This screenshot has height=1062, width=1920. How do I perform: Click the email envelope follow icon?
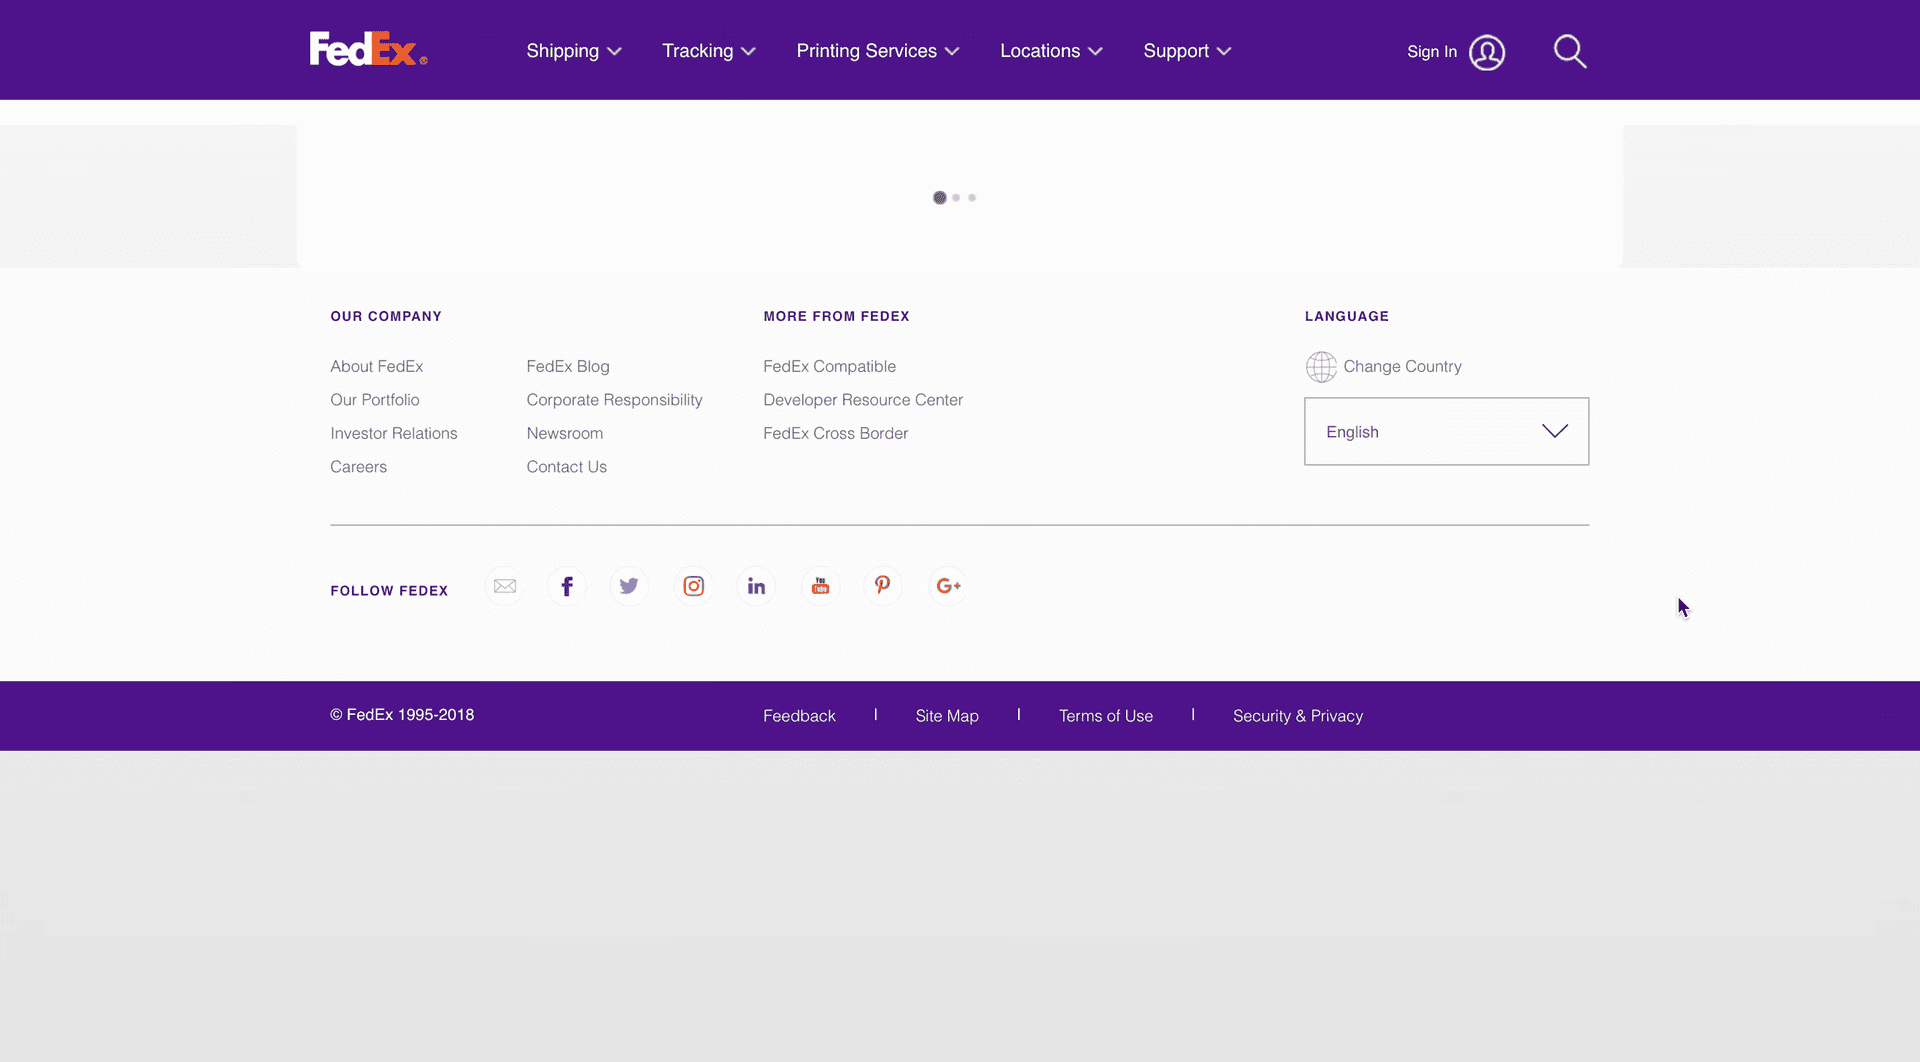pos(505,586)
